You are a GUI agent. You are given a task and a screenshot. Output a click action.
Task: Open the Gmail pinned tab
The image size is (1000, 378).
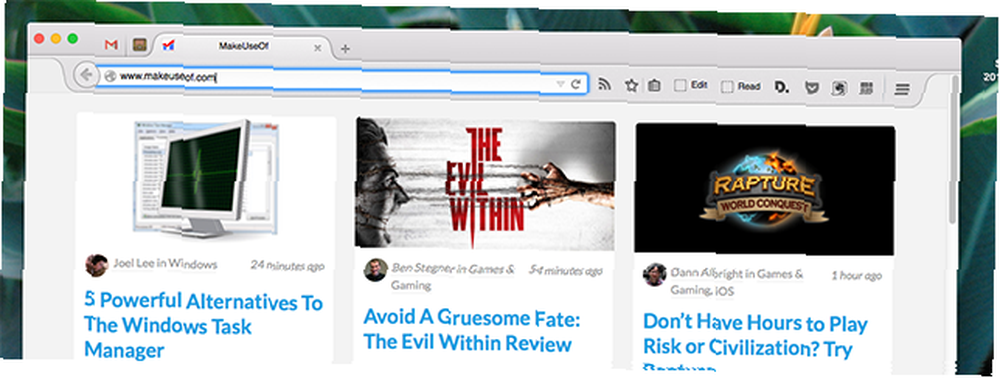[x=112, y=45]
